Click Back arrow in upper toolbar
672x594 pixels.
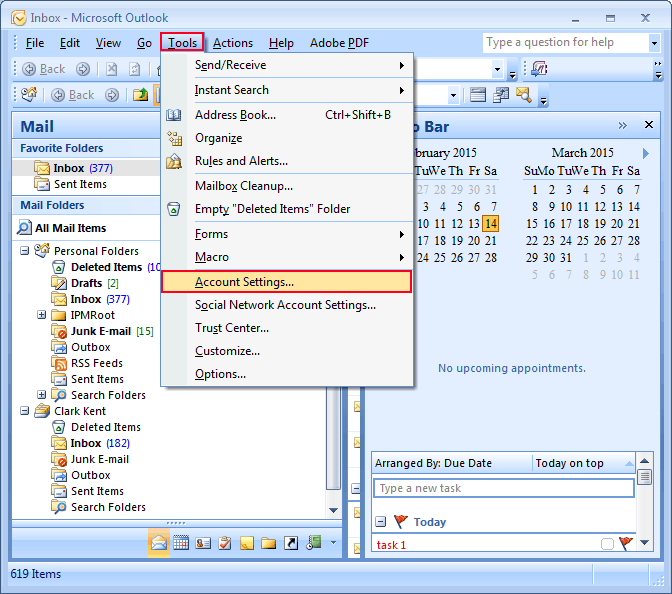pyautogui.click(x=43, y=69)
